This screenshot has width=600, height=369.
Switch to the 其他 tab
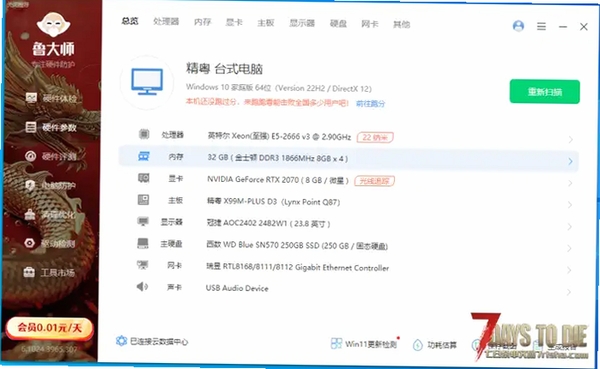[x=401, y=24]
